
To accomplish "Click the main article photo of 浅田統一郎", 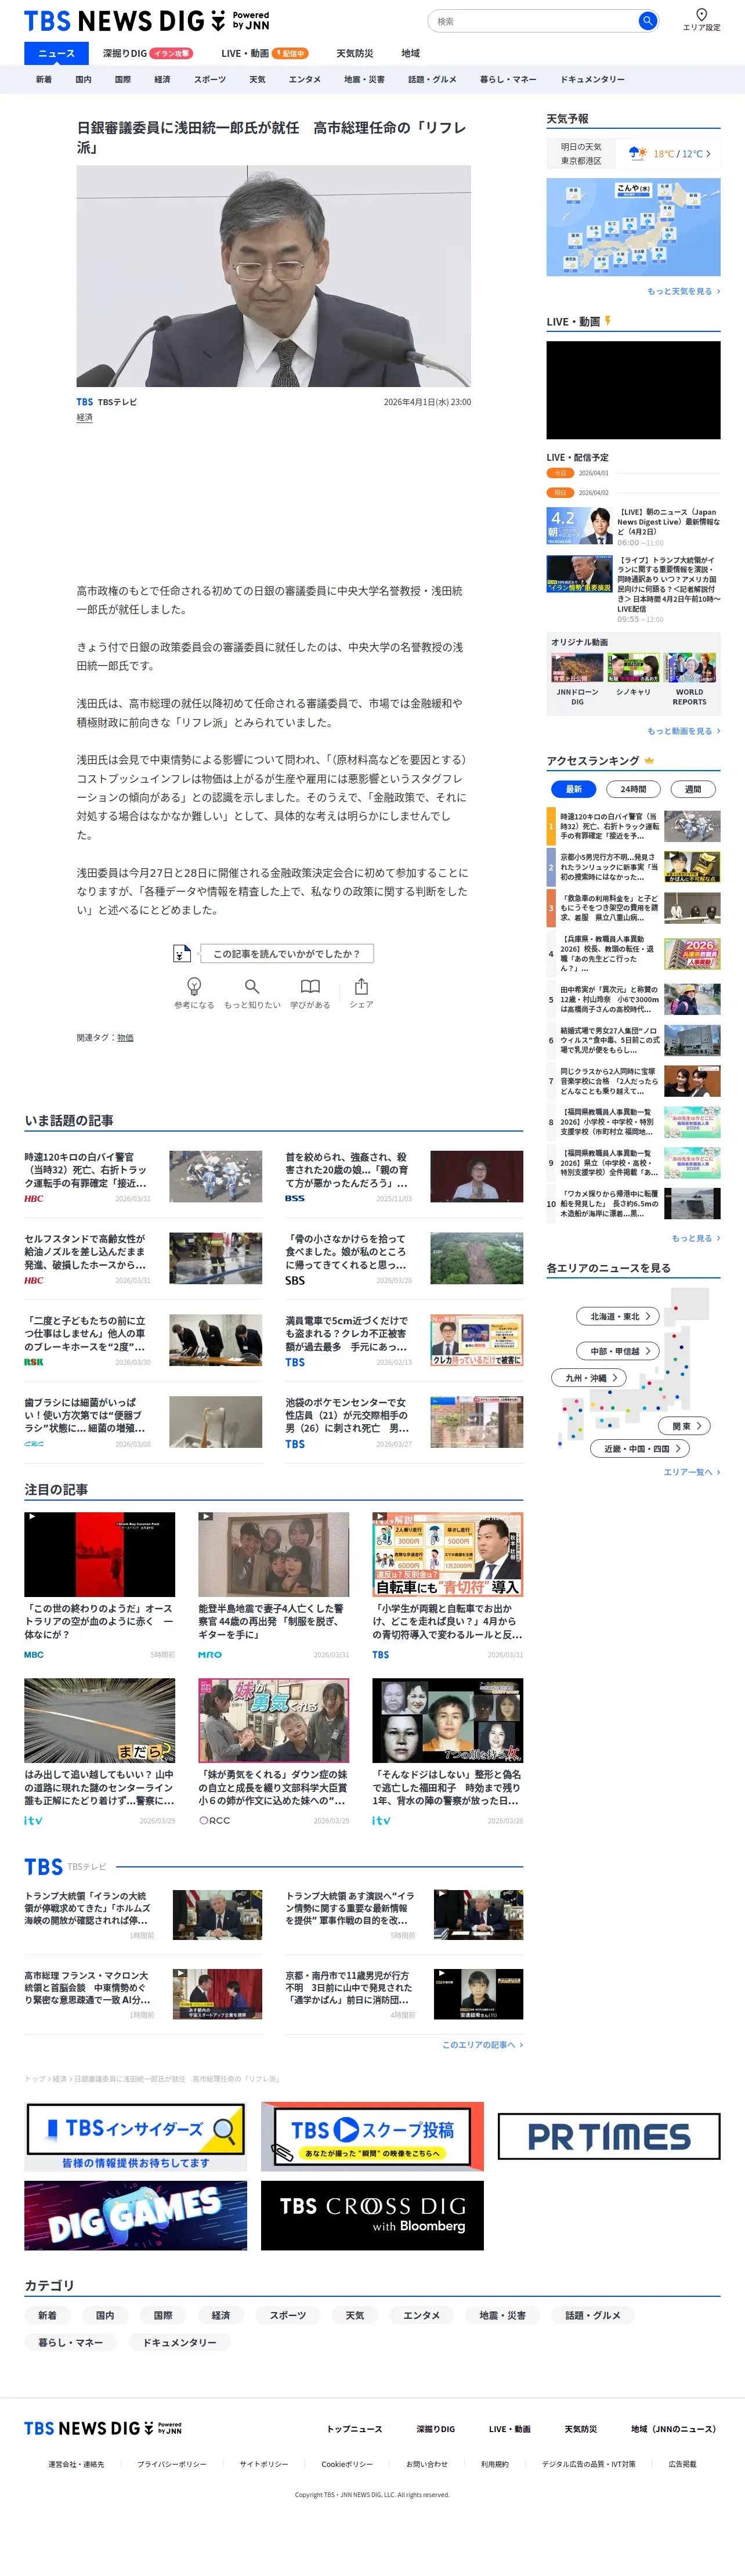I will [274, 276].
